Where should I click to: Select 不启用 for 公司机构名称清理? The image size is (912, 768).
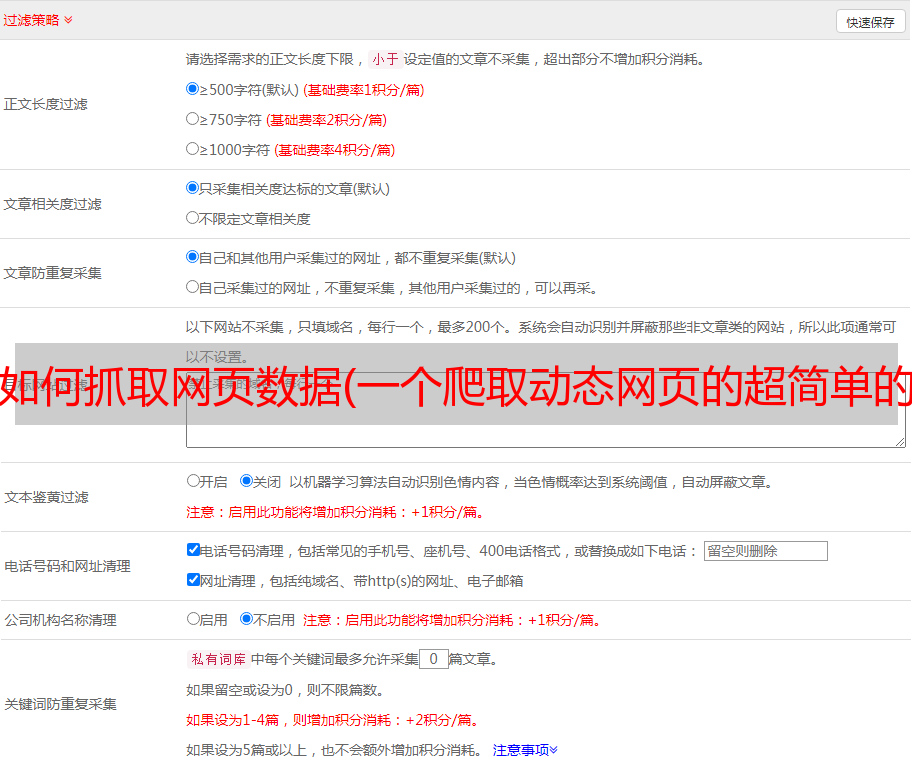point(246,619)
